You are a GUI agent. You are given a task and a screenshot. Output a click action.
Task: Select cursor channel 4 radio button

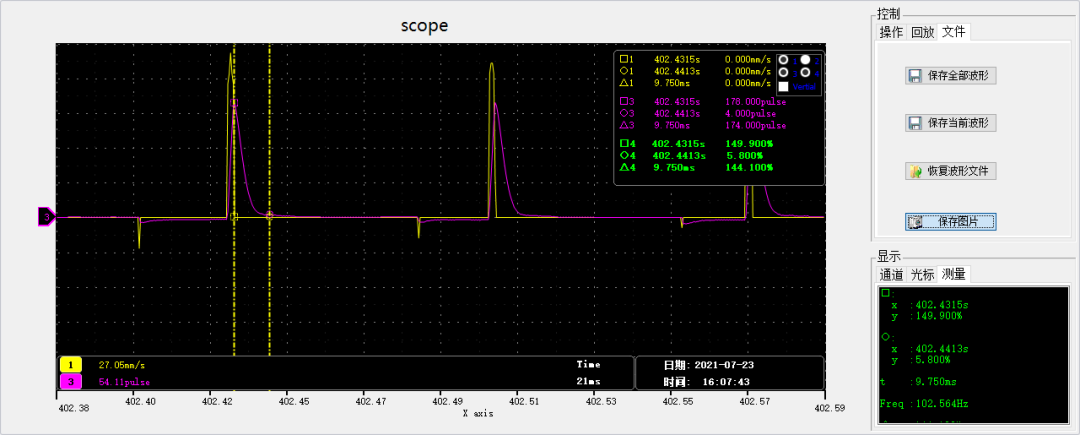(805, 73)
